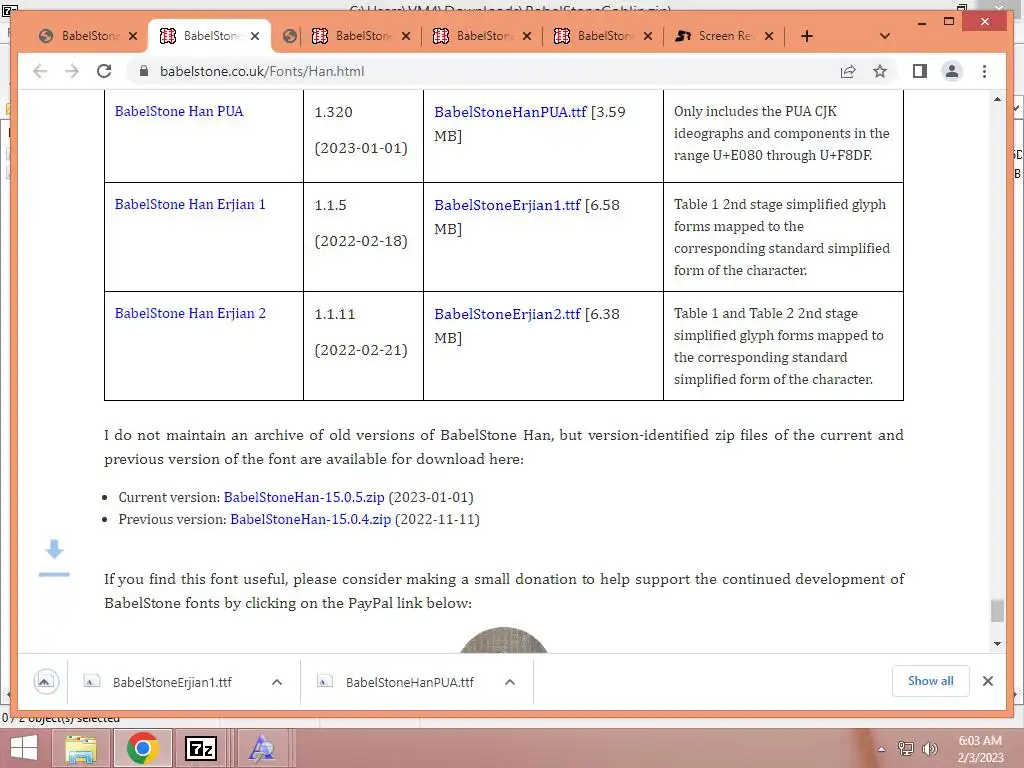Viewport: 1024px width, 768px height.
Task: Open the taskbar clock and date
Action: click(x=980, y=749)
